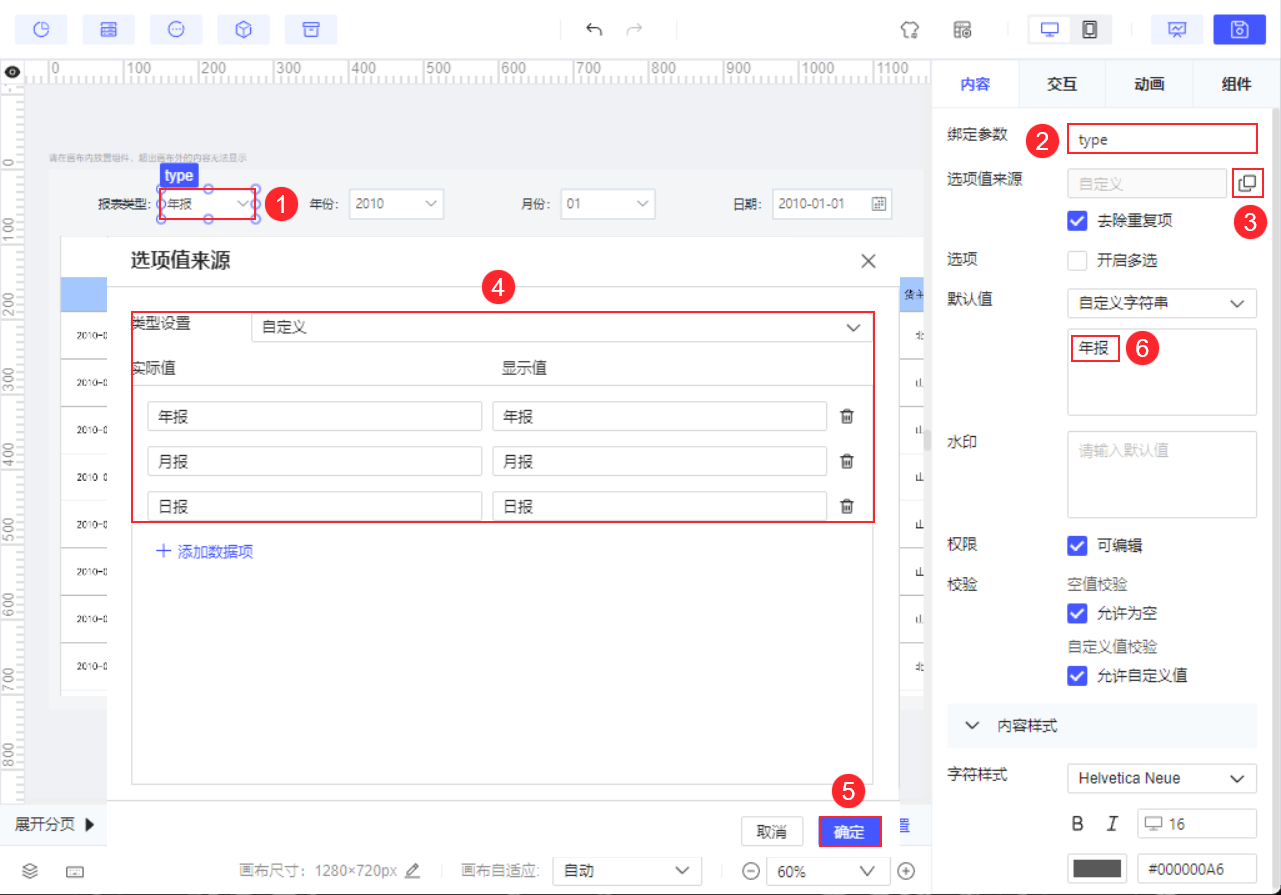Viewport: 1281px width, 895px height.
Task: Open 报表类型 dropdown showing 年报
Action: [x=208, y=204]
